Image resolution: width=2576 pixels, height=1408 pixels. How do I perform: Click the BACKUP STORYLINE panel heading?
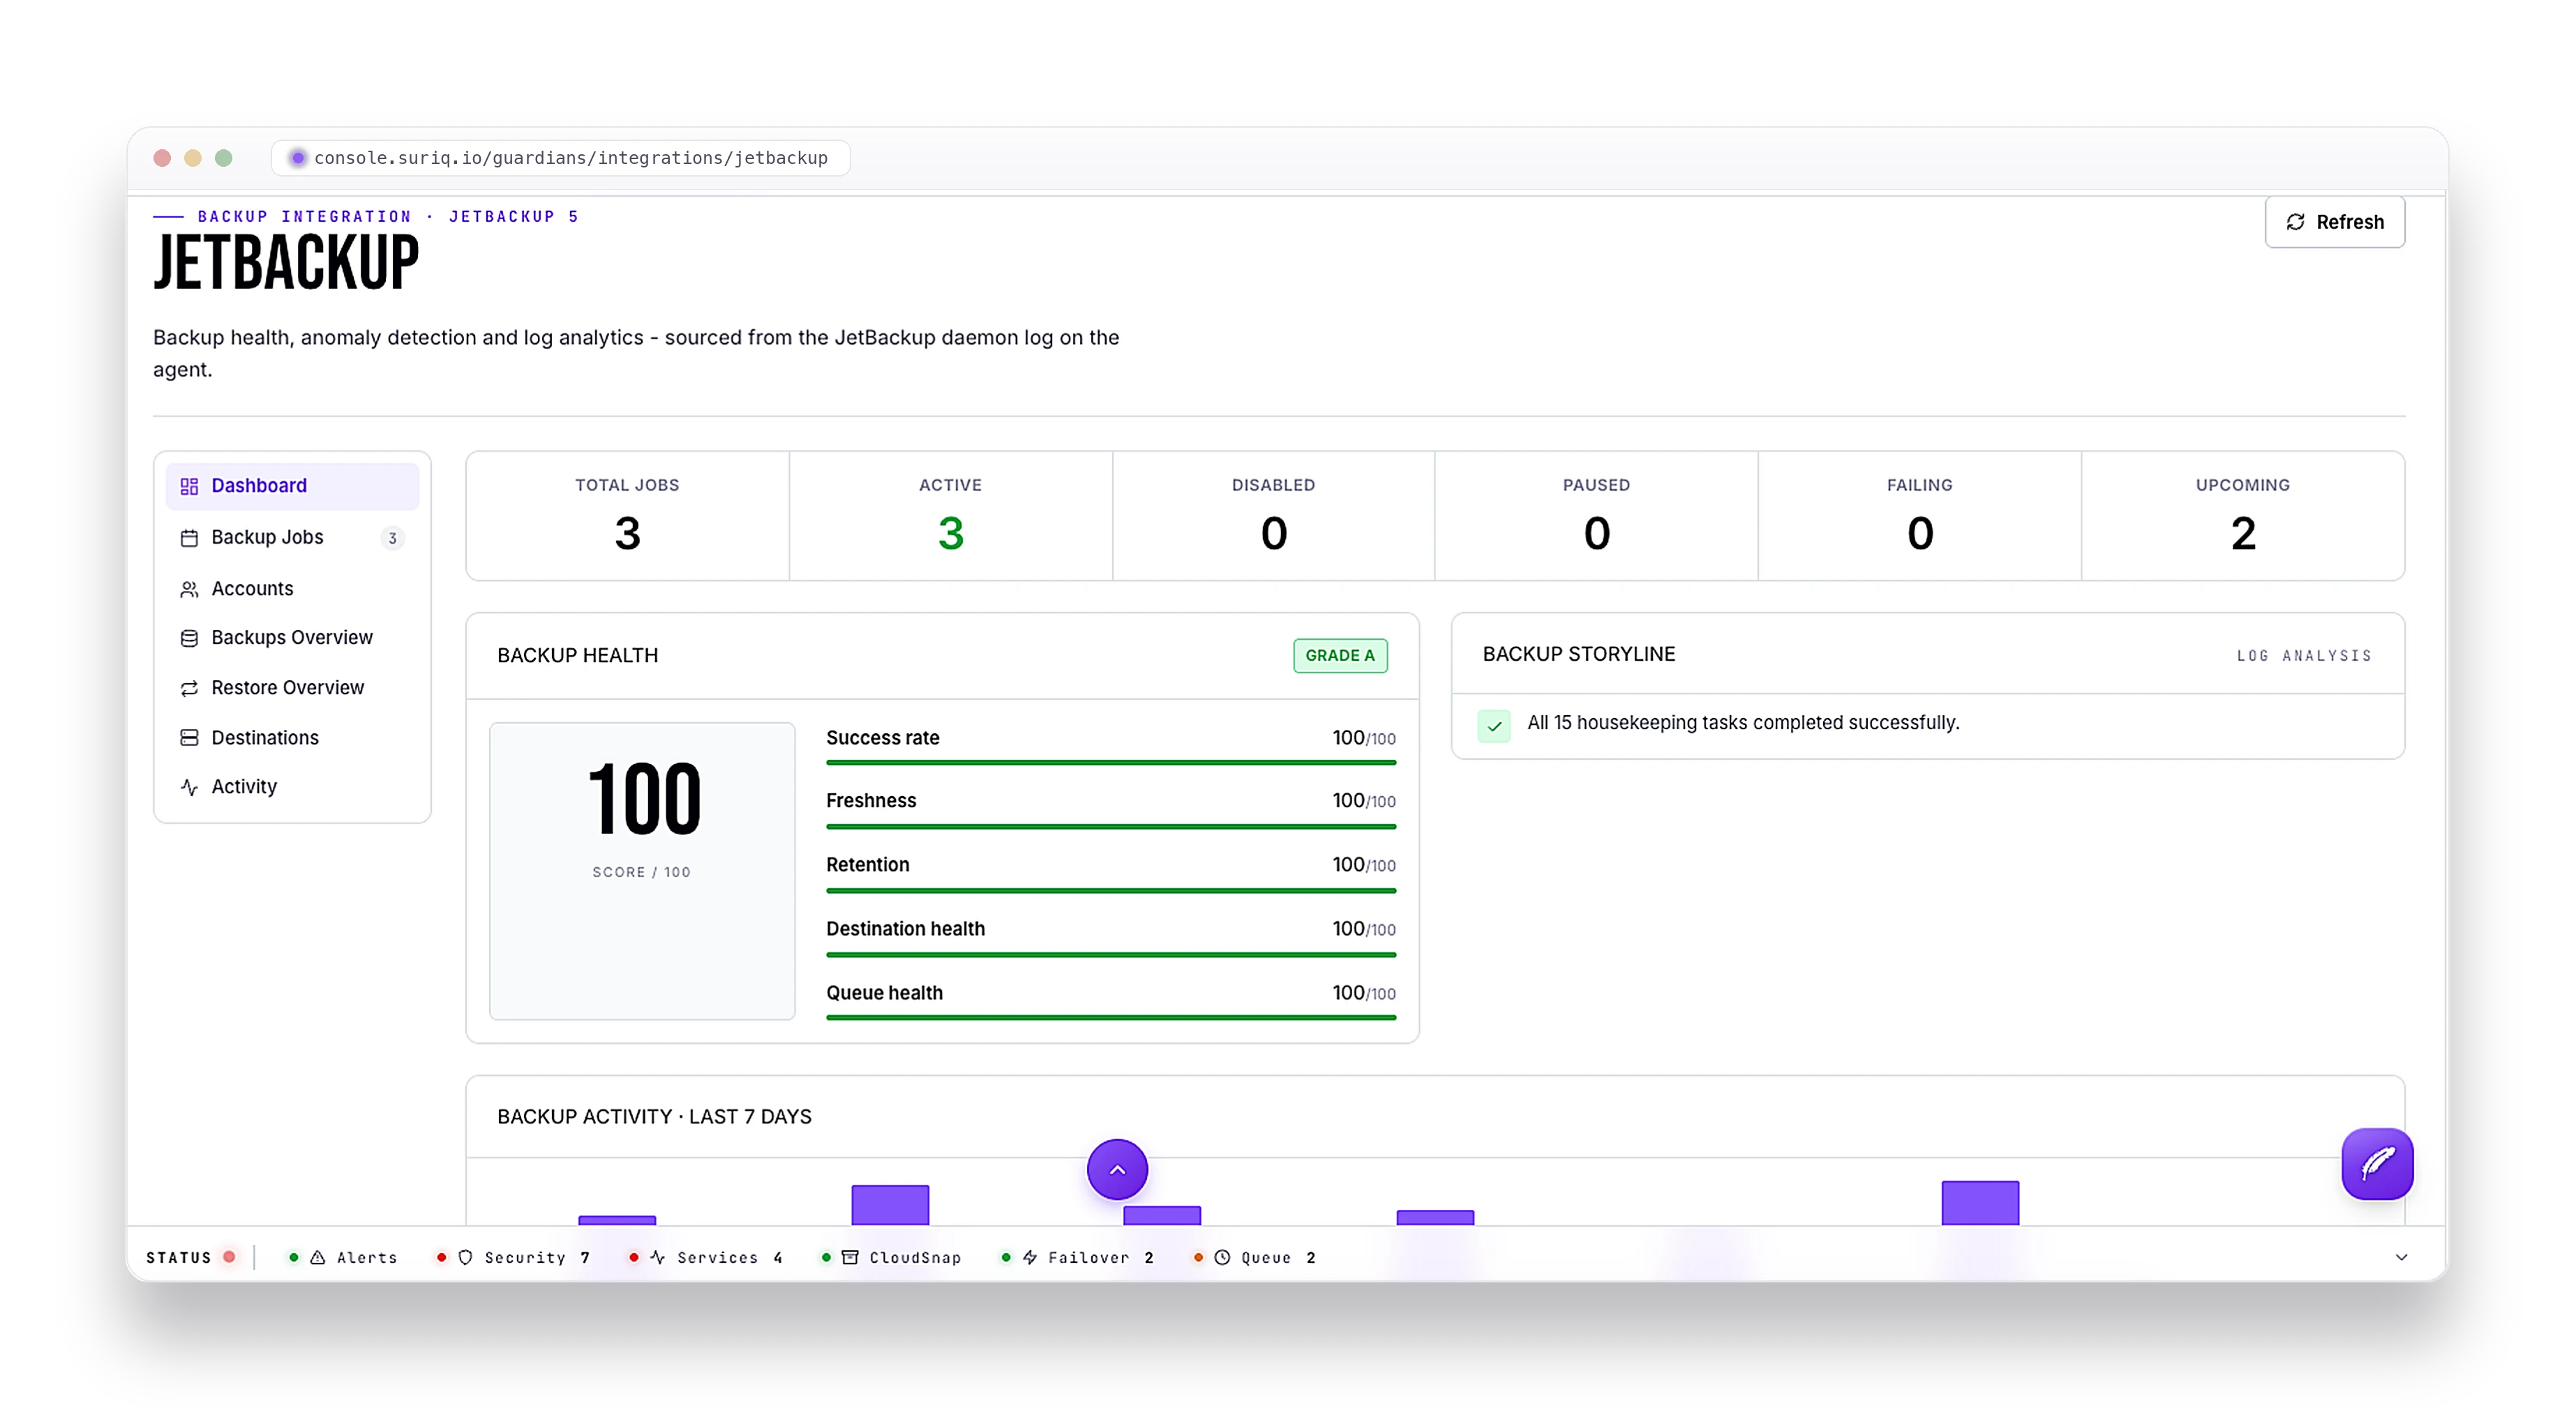1579,654
